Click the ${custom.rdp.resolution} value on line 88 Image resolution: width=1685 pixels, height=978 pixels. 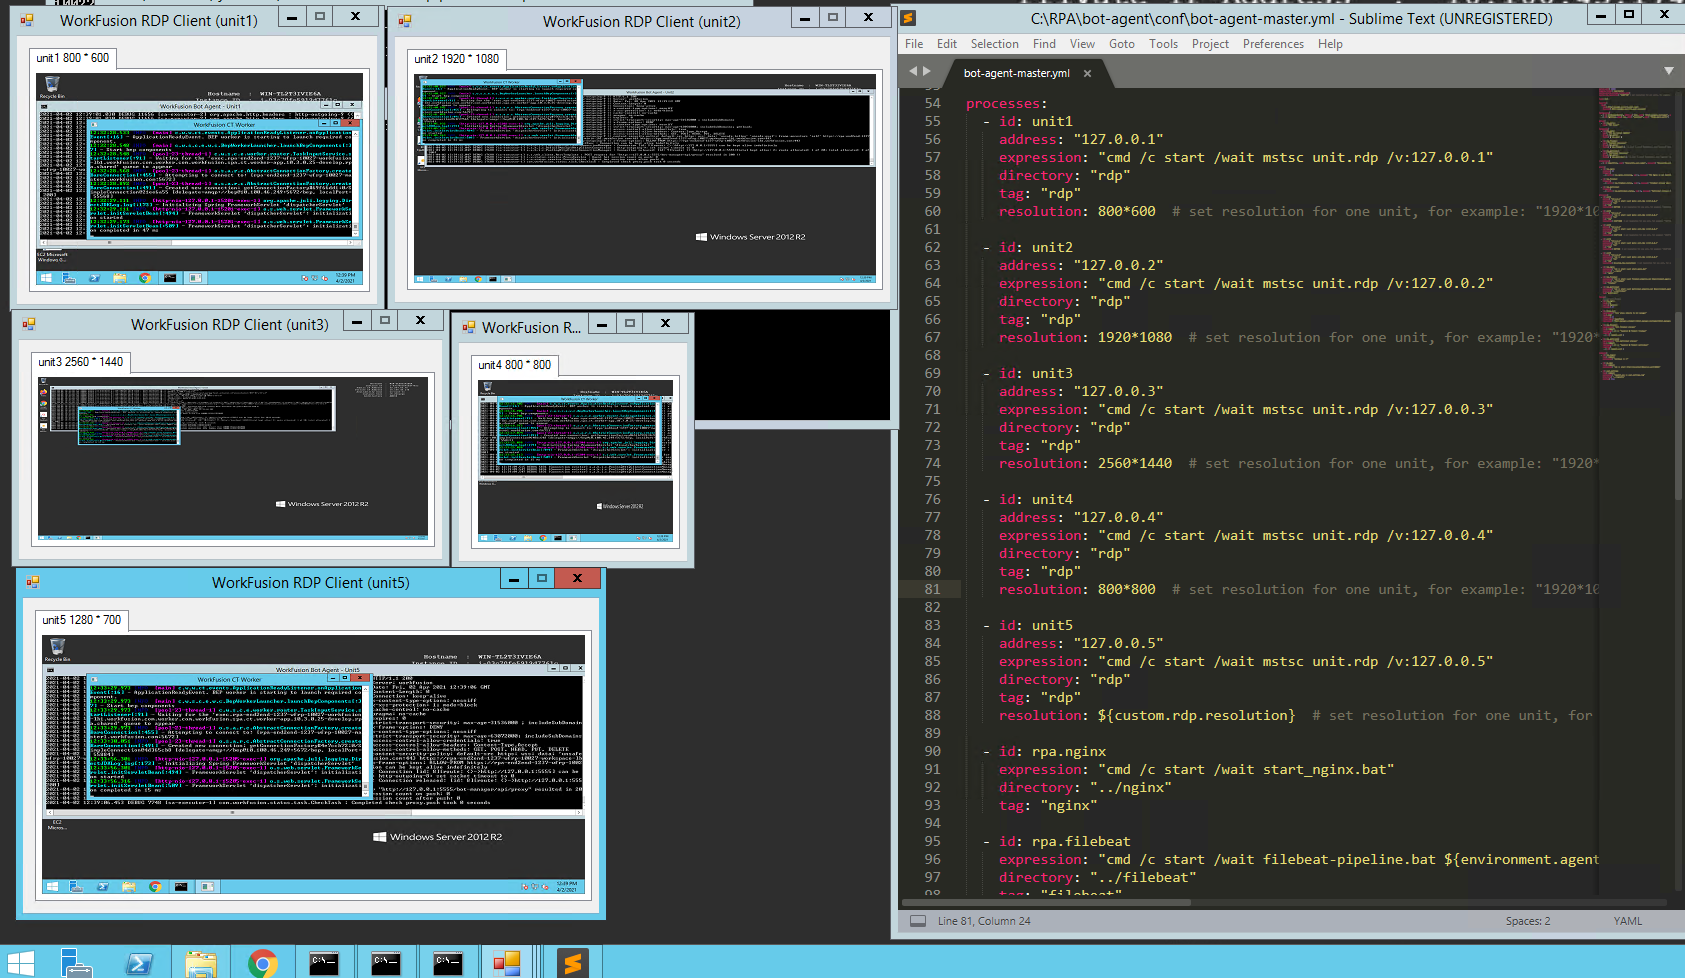pyautogui.click(x=1196, y=716)
